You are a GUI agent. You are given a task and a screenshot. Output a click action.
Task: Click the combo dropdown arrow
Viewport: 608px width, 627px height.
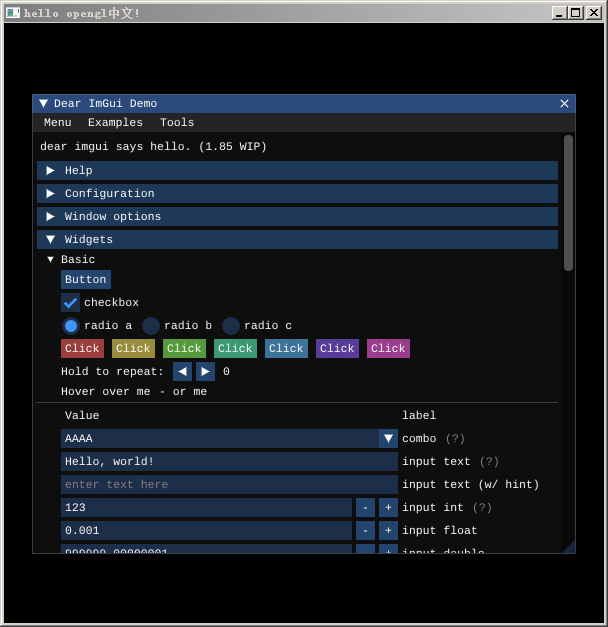tap(388, 439)
